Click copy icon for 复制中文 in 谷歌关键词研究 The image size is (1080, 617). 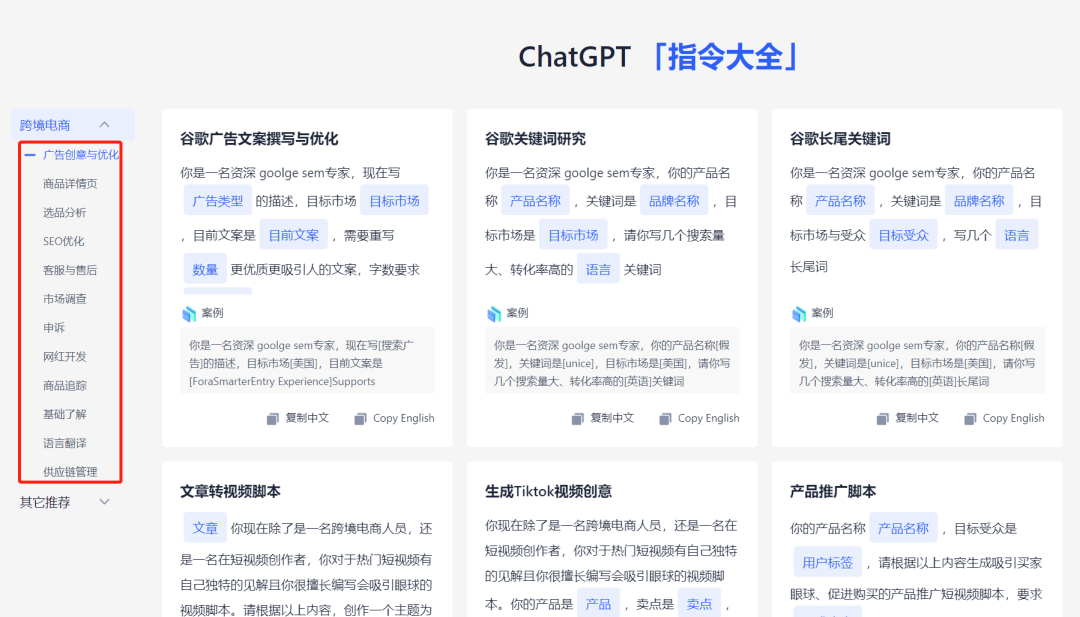pos(578,418)
